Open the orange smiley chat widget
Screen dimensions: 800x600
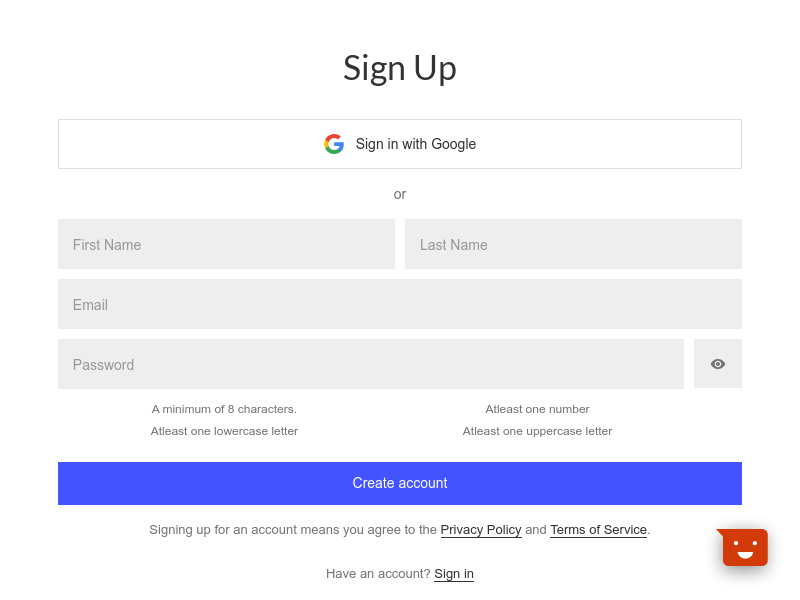click(x=744, y=547)
